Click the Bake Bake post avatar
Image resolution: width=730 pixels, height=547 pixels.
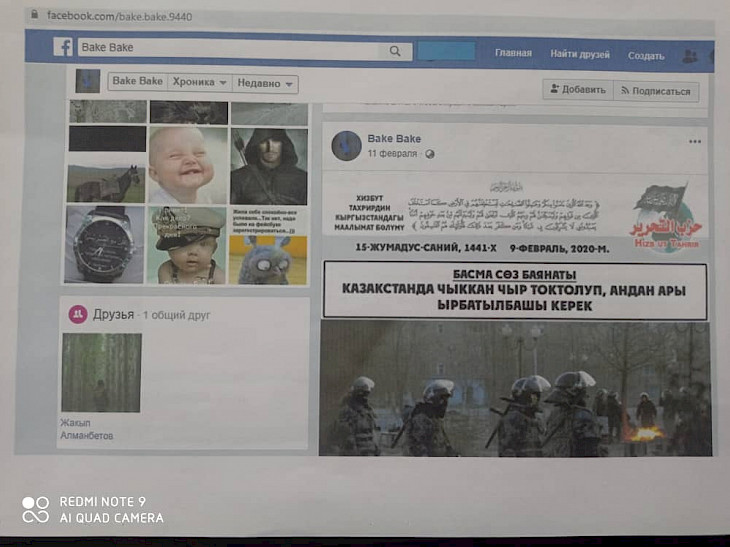click(346, 146)
